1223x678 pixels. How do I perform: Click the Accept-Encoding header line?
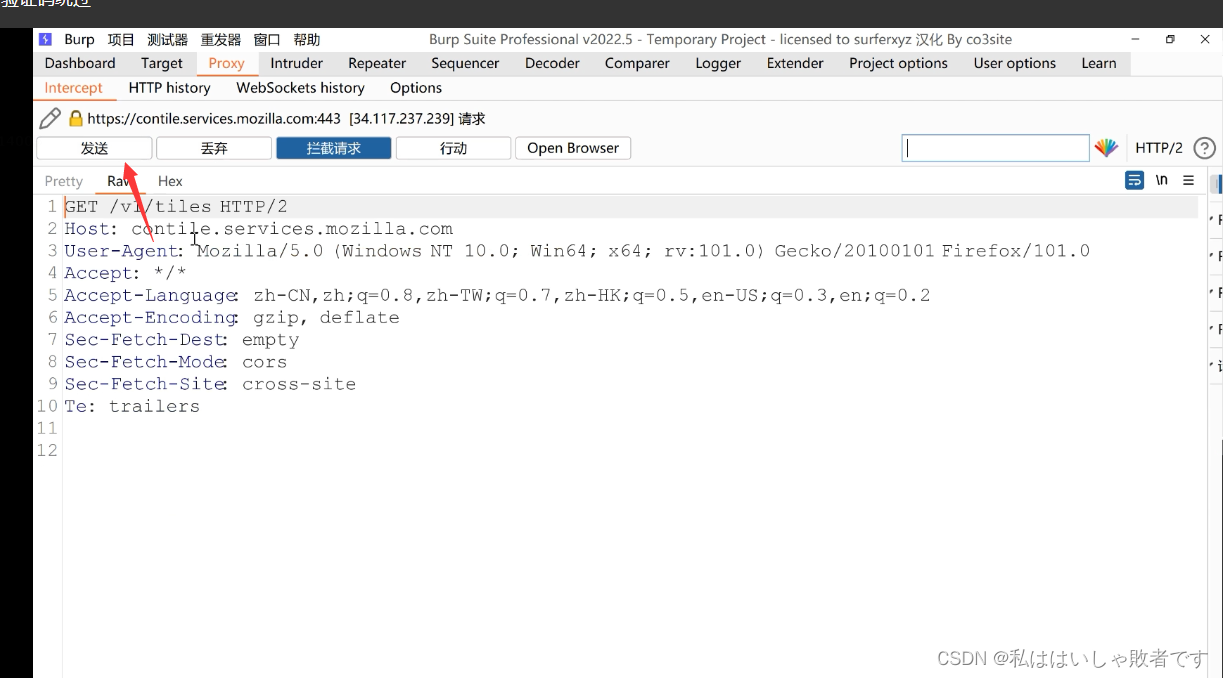232,317
